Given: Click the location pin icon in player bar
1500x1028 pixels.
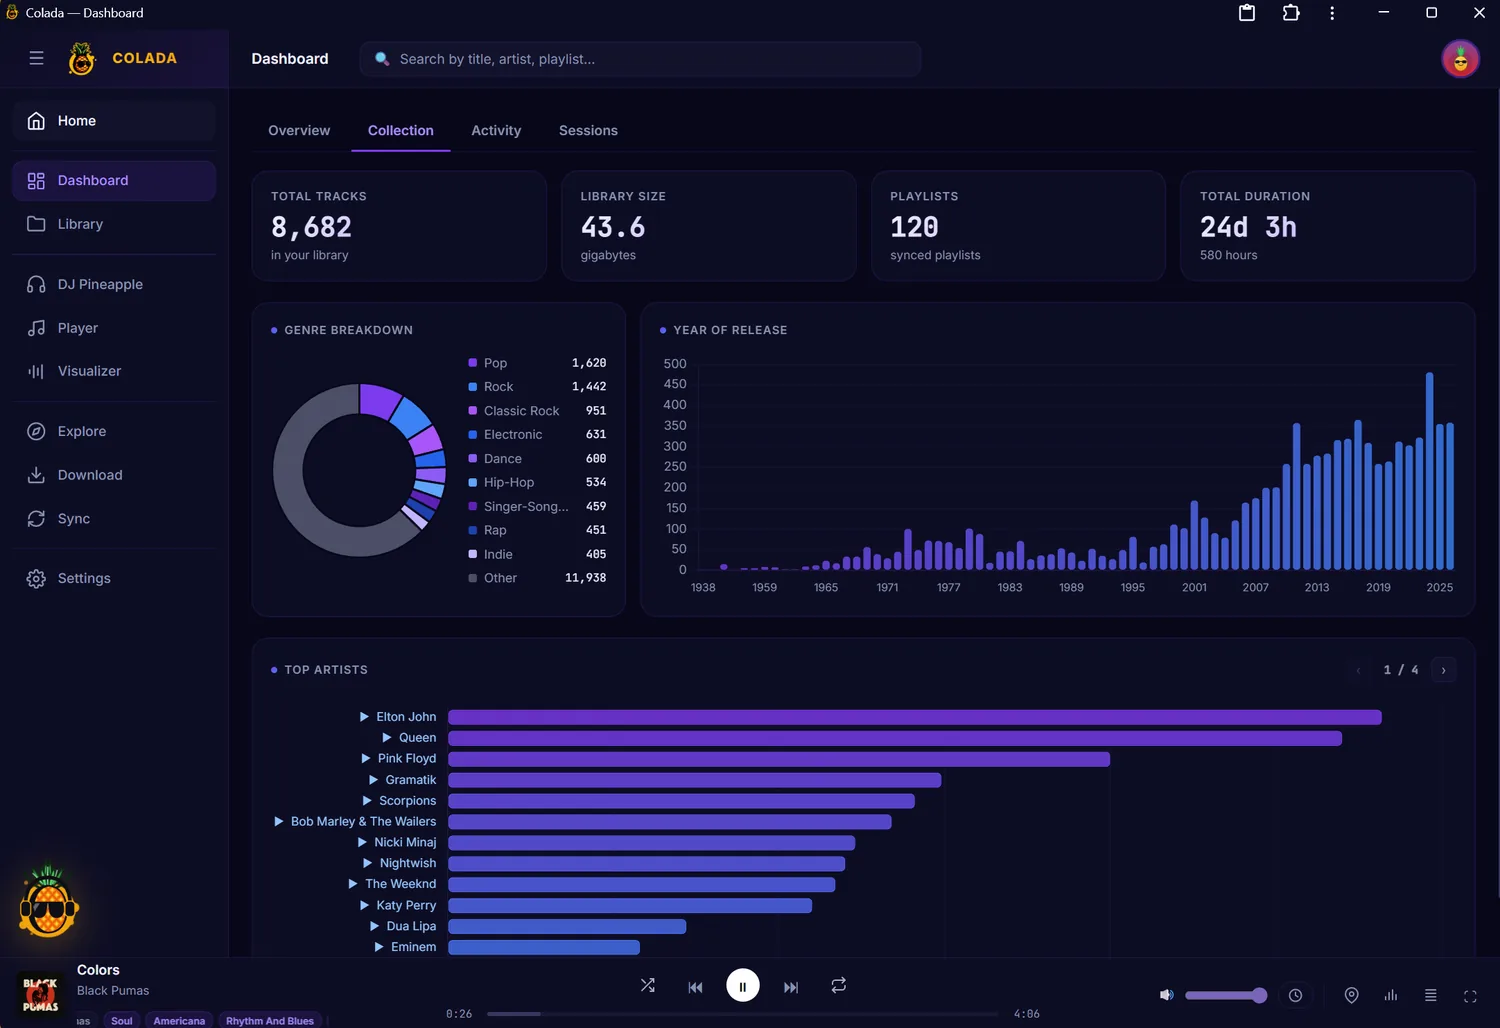Looking at the screenshot, I should point(1351,995).
